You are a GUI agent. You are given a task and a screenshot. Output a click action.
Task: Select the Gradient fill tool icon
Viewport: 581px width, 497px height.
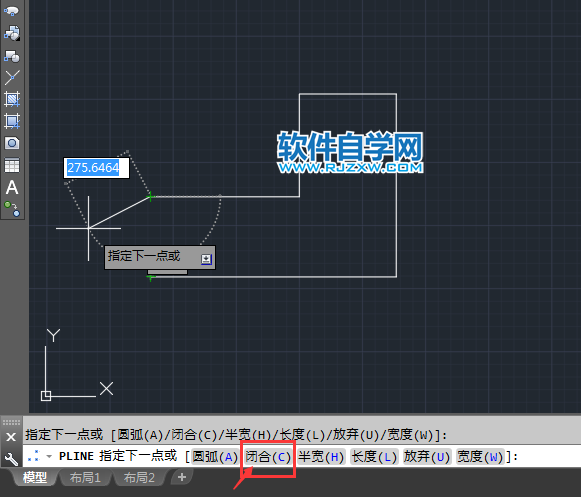pos(12,121)
